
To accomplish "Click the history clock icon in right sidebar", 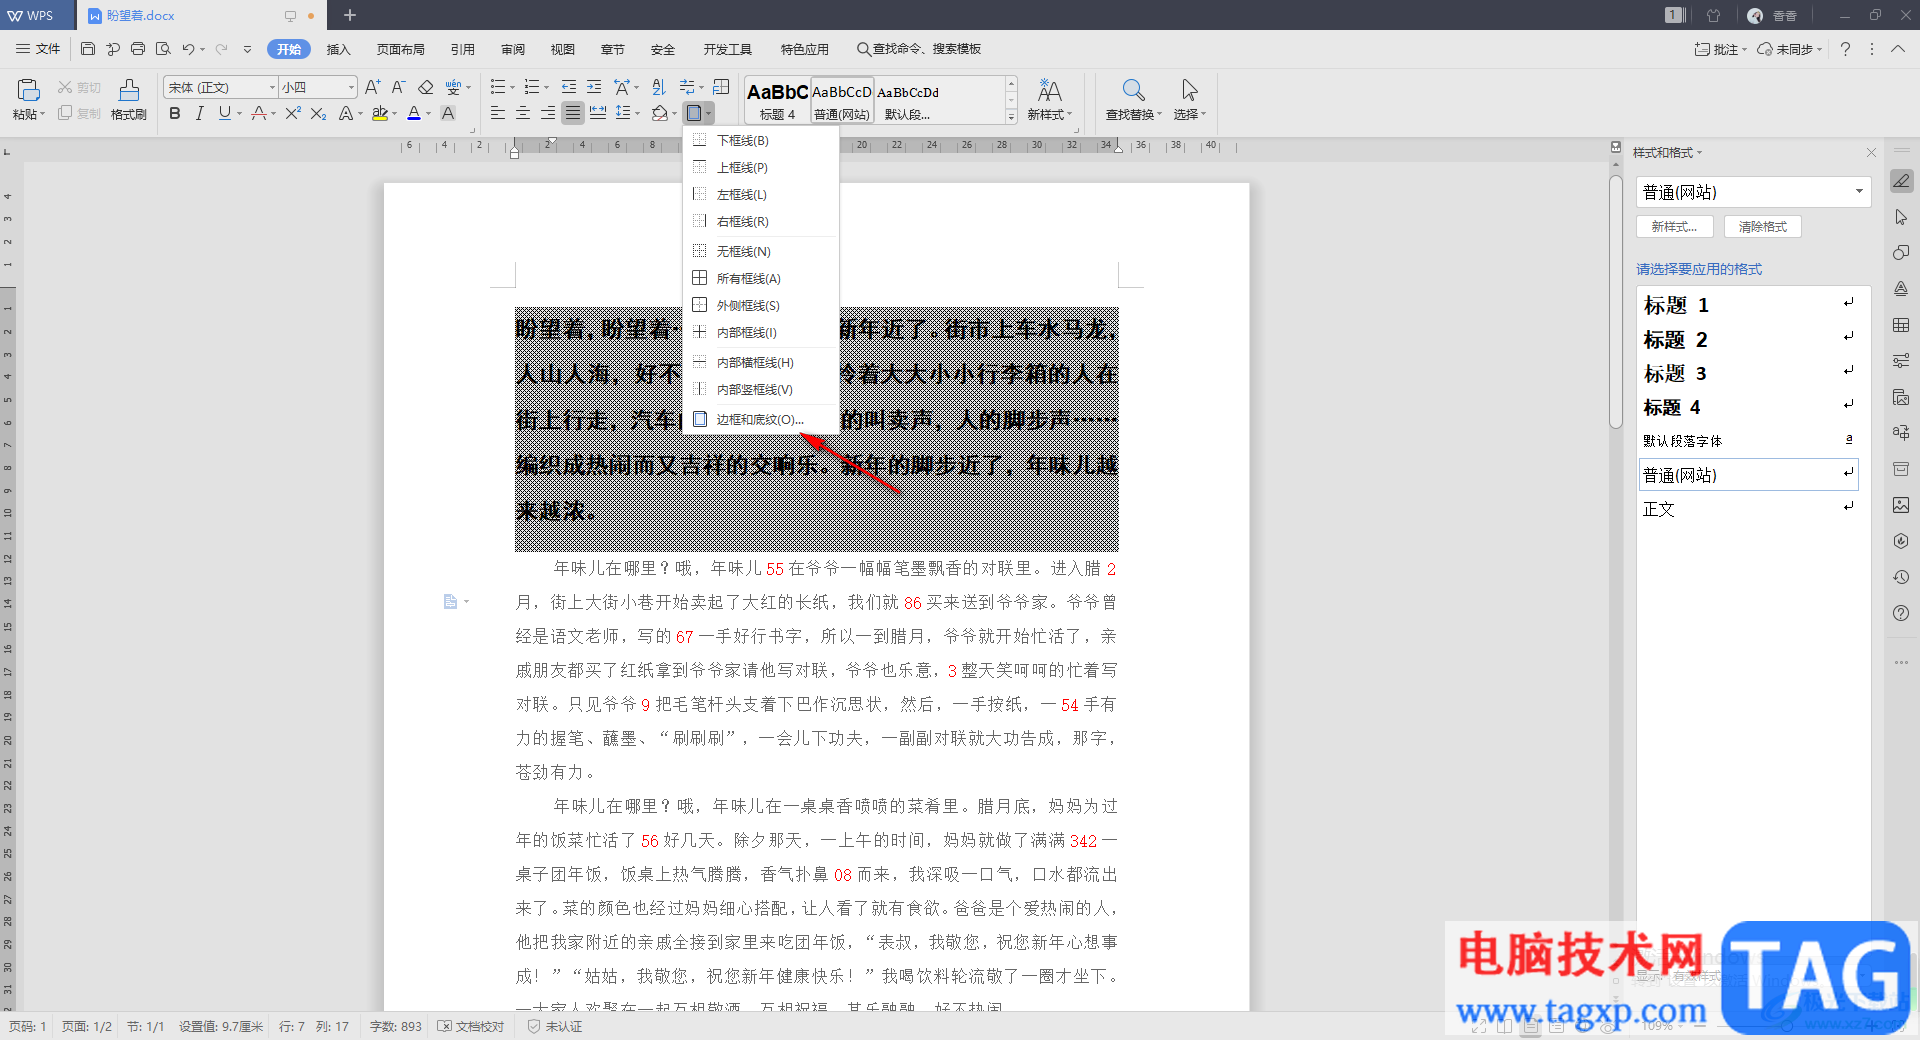I will 1901,577.
